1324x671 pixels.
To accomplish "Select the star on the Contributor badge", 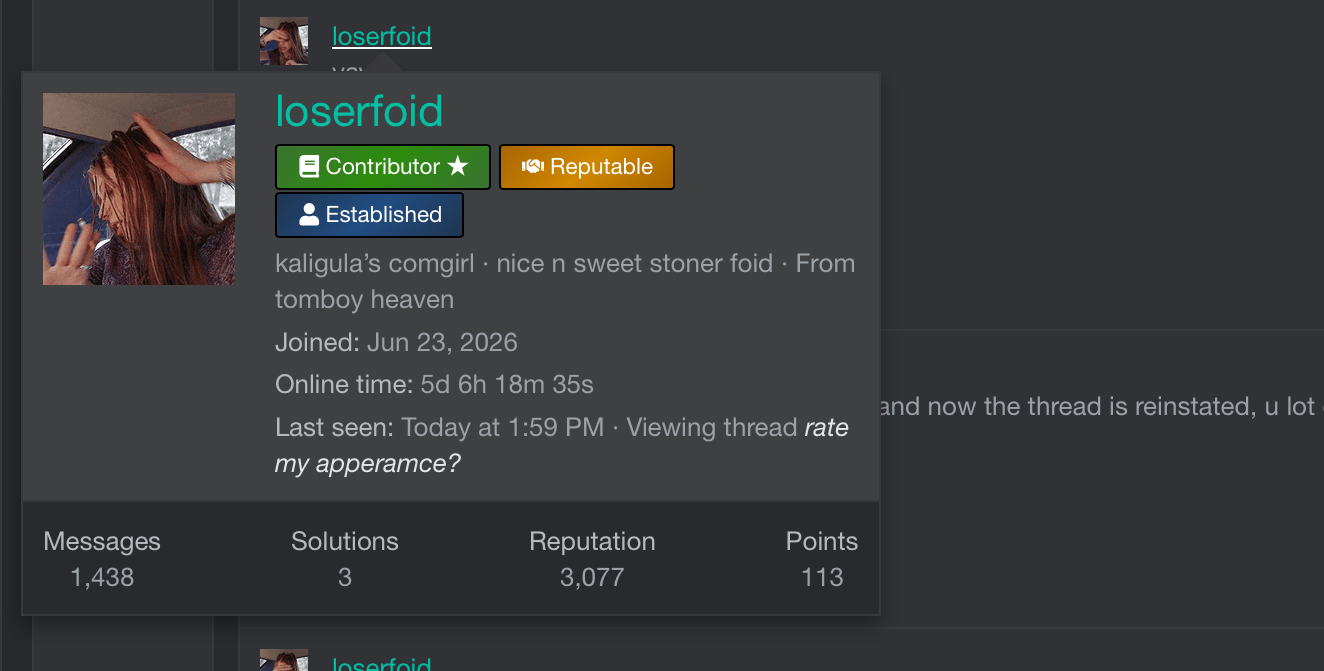I will (x=457, y=167).
